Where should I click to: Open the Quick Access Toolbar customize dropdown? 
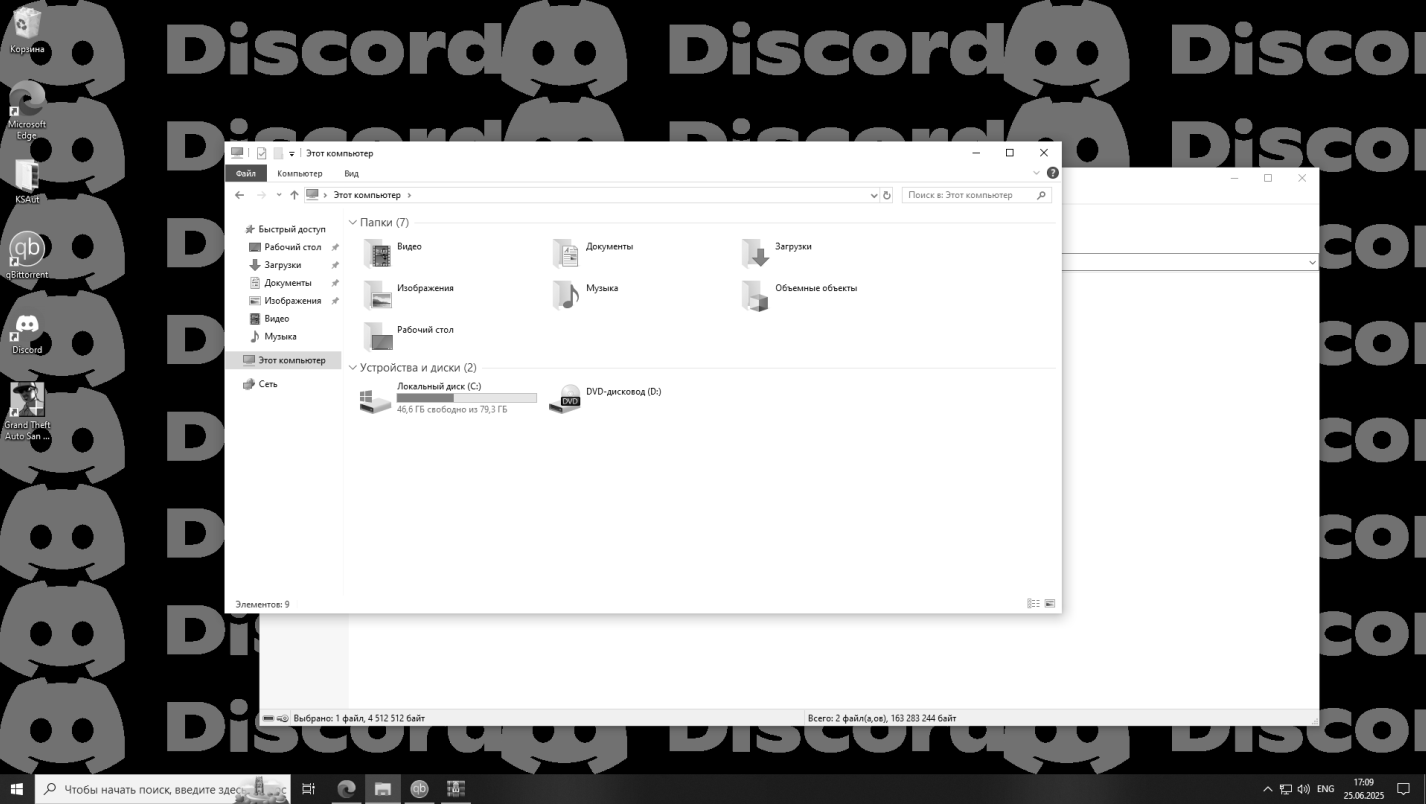[x=292, y=153]
